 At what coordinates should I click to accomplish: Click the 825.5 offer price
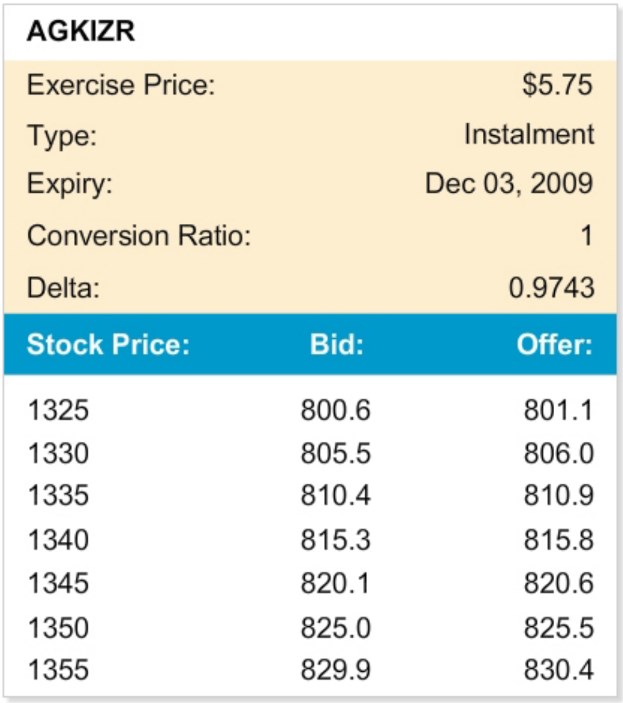point(558,628)
